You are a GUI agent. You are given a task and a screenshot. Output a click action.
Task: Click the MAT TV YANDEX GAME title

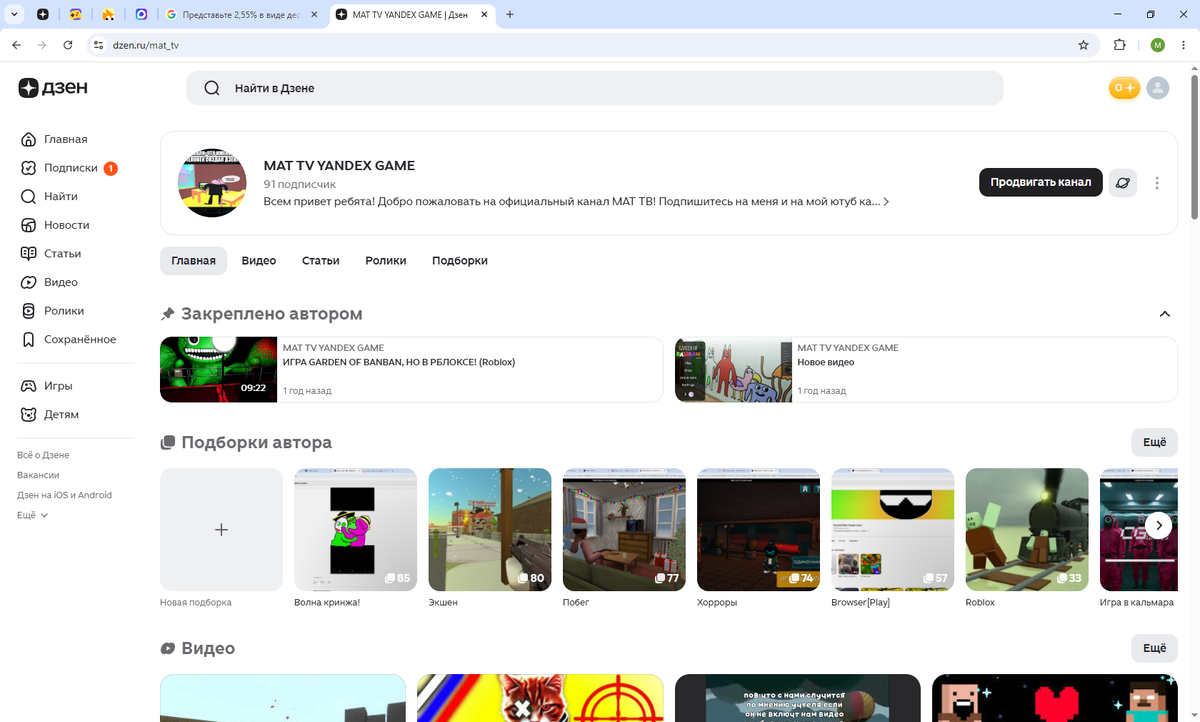(x=339, y=166)
